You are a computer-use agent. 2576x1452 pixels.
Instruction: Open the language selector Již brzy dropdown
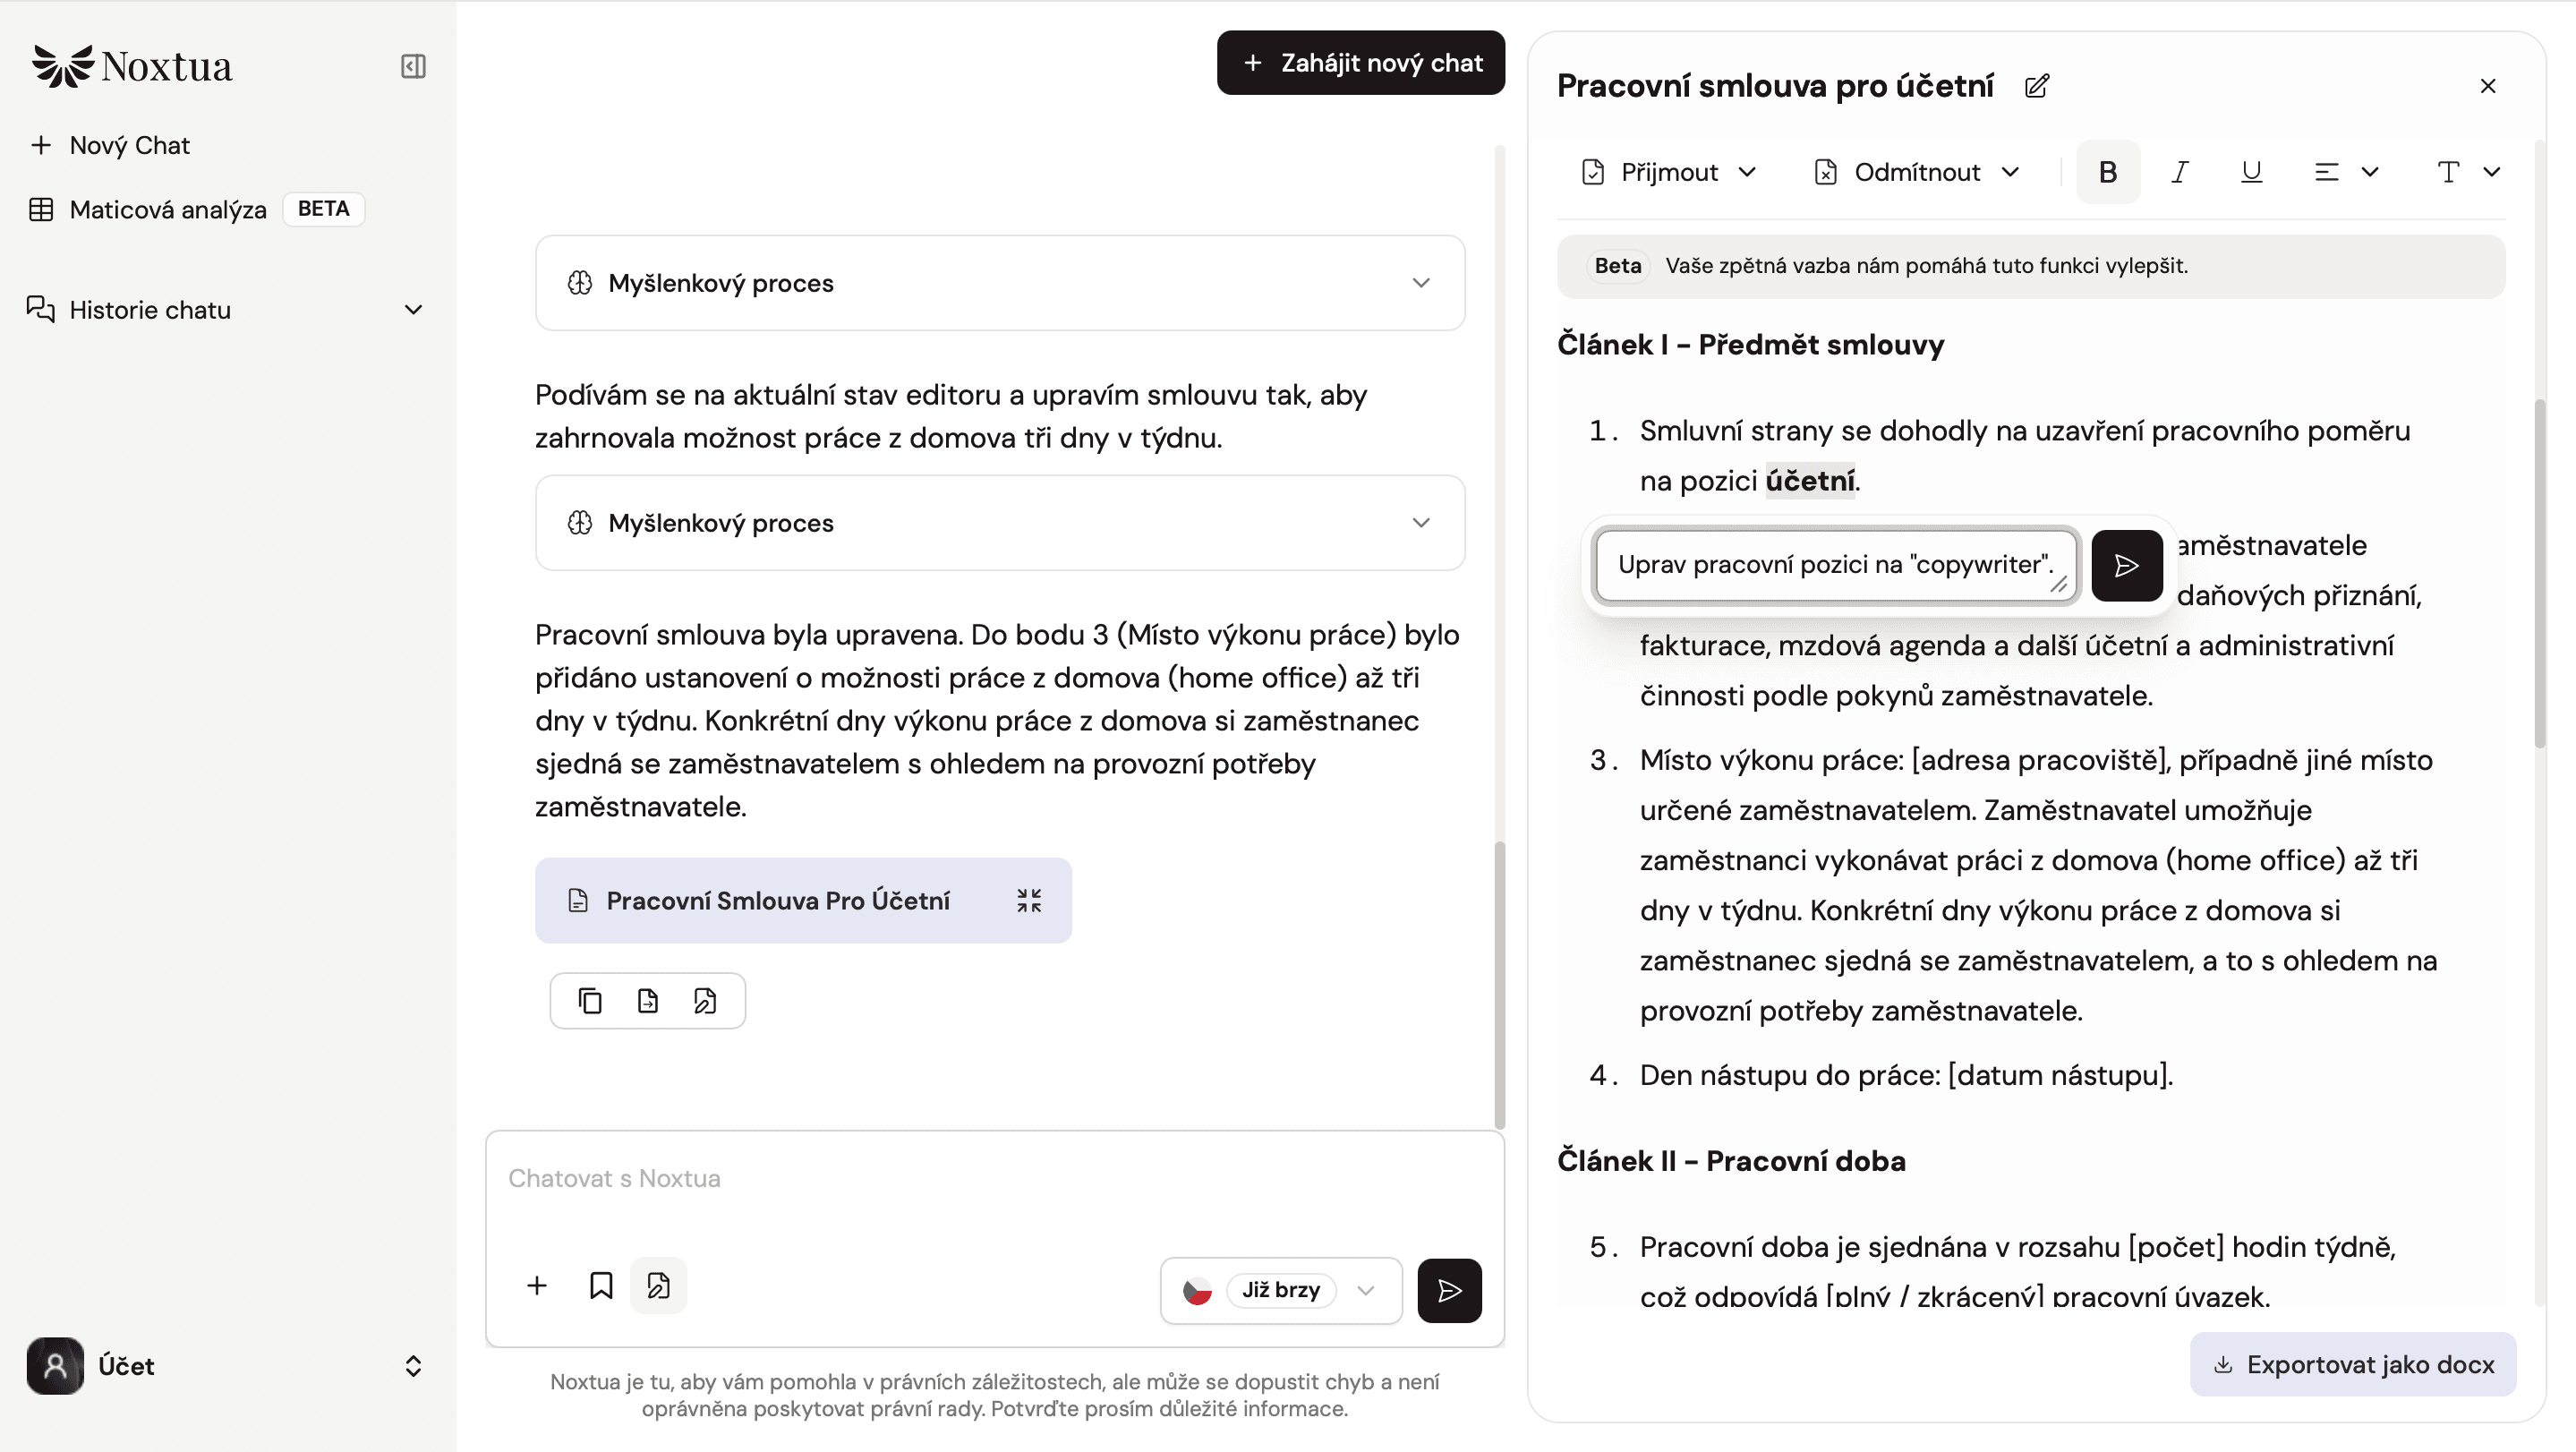[x=1280, y=1290]
